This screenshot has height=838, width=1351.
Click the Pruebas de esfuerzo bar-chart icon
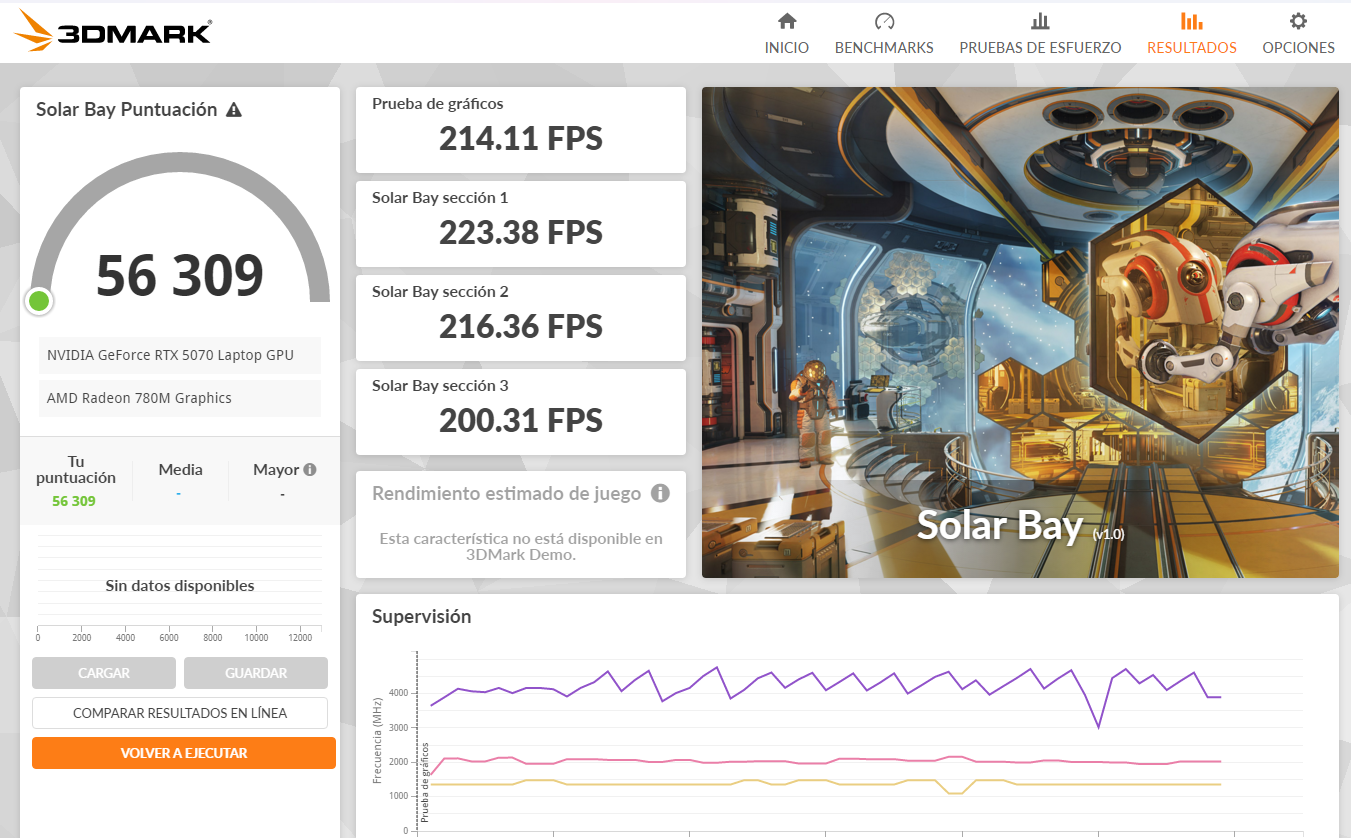[1040, 21]
